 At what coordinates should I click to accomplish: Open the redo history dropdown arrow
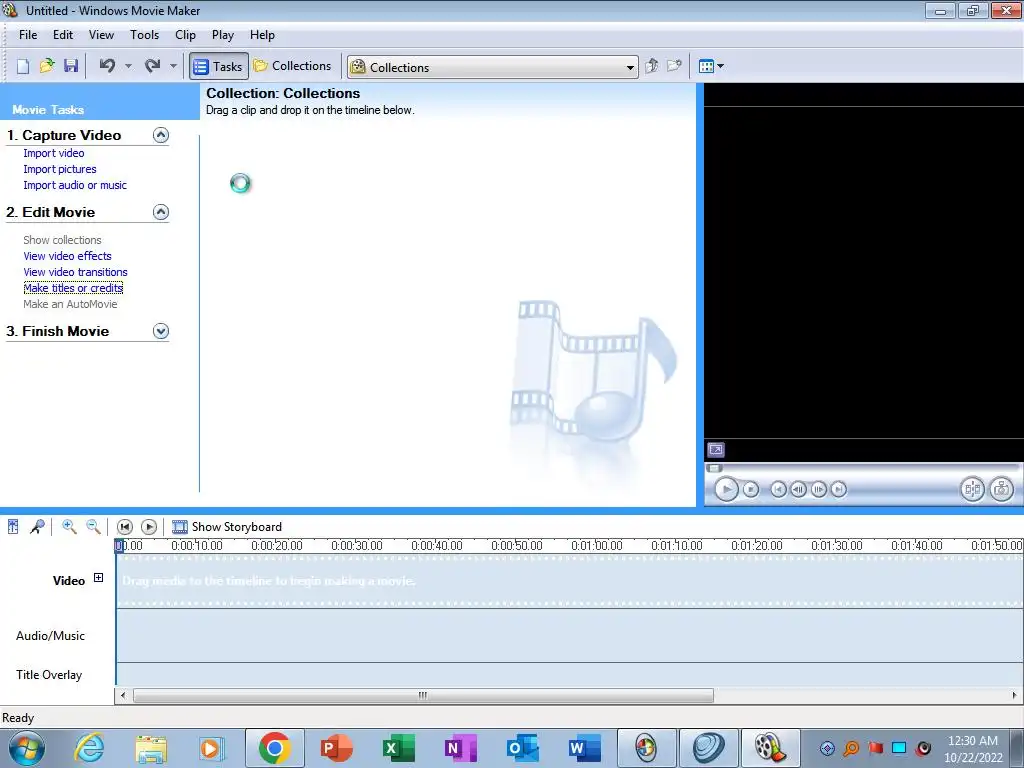click(173, 66)
